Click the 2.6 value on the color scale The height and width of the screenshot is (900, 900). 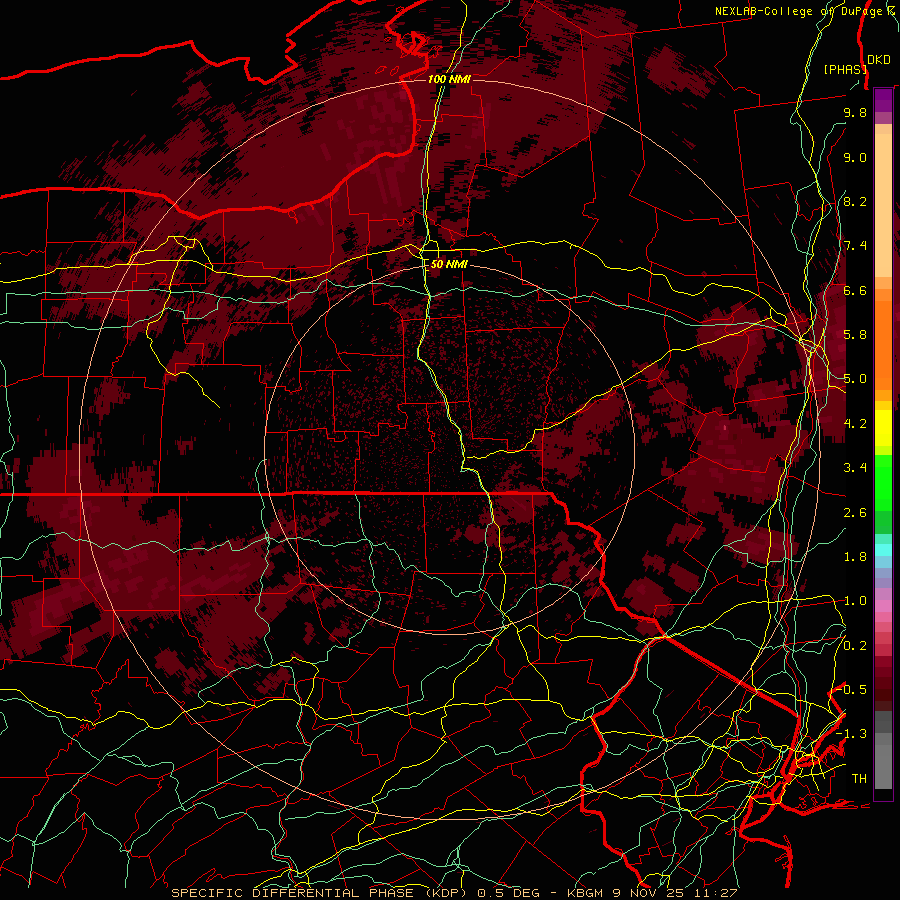pos(855,513)
